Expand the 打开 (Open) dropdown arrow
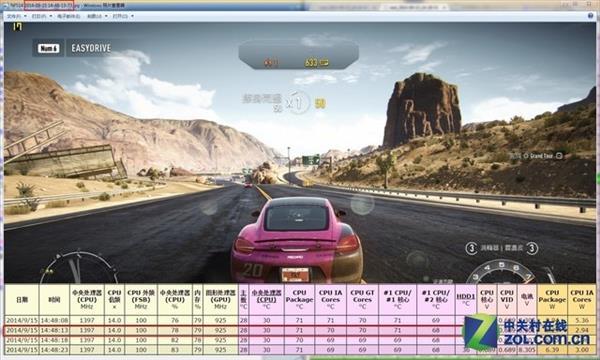This screenshot has height=360, width=600. [x=132, y=16]
